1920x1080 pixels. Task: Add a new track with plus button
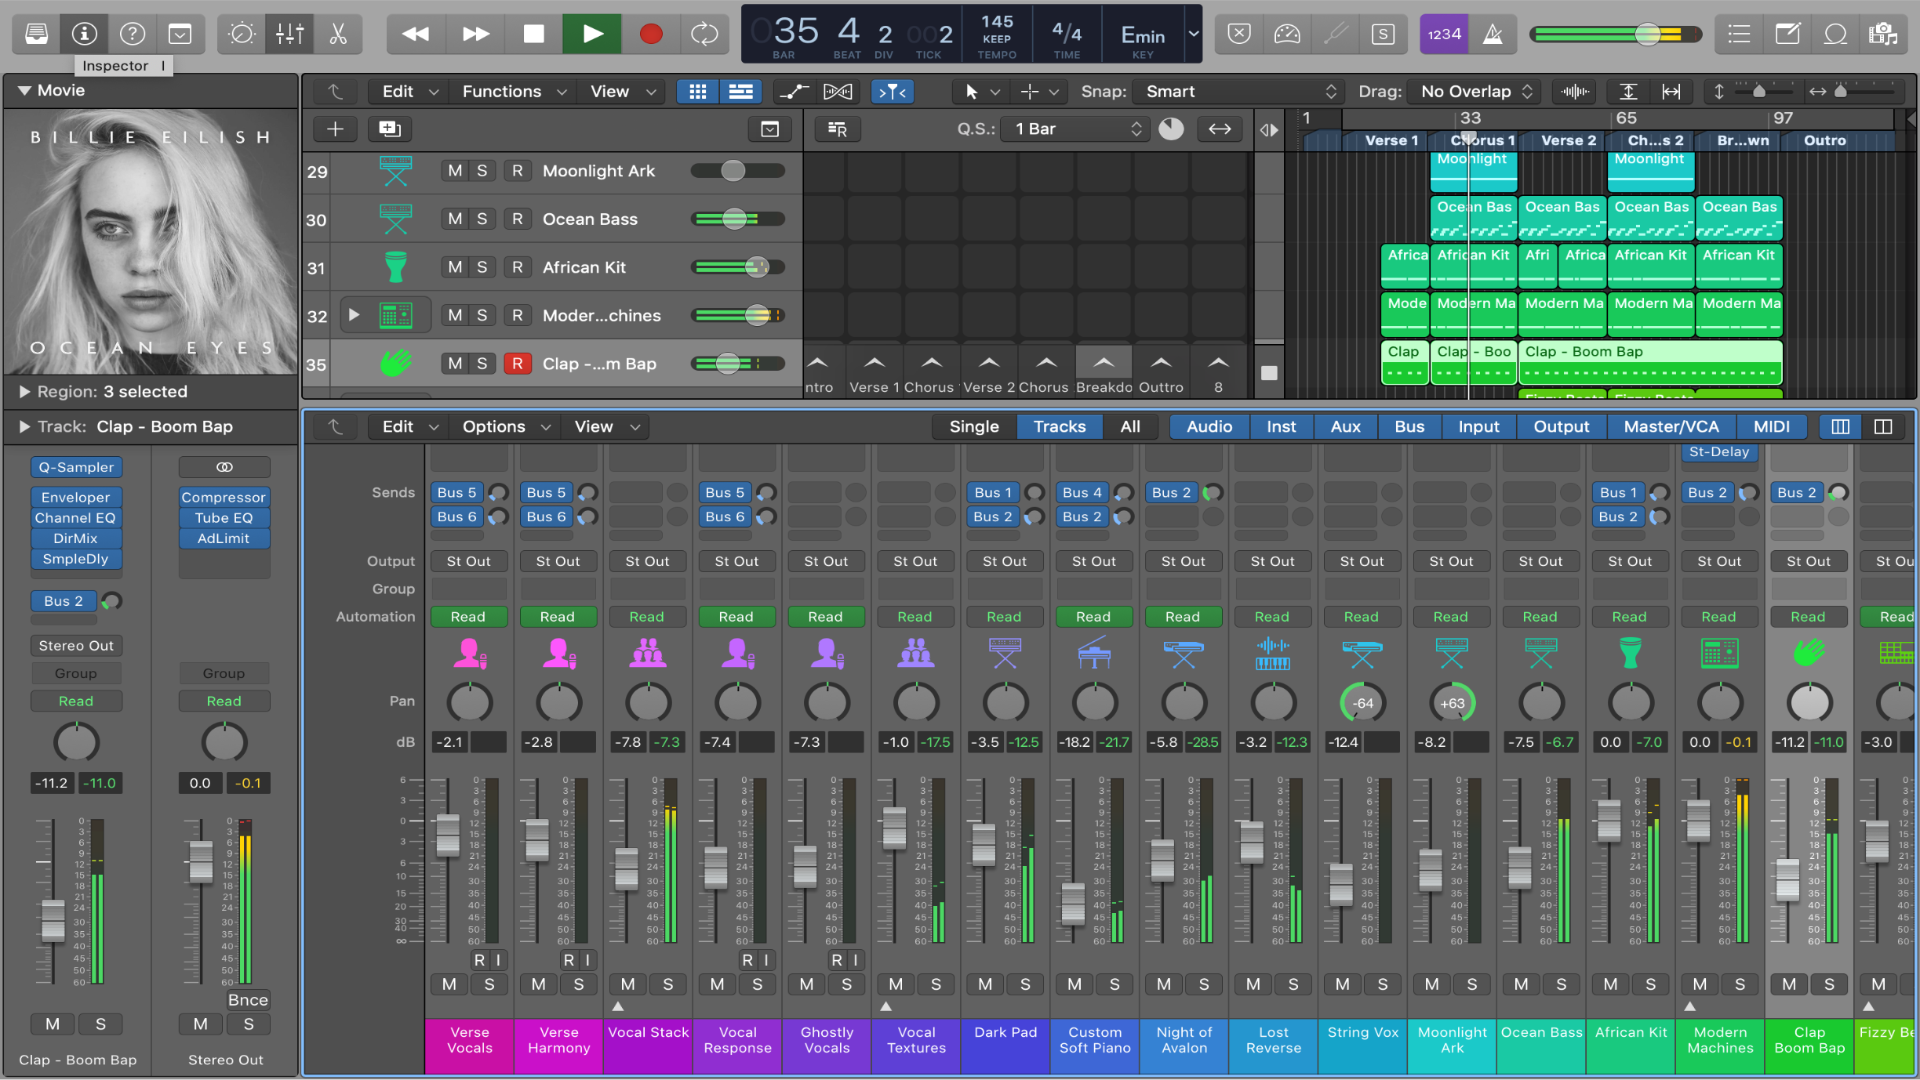pyautogui.click(x=335, y=129)
